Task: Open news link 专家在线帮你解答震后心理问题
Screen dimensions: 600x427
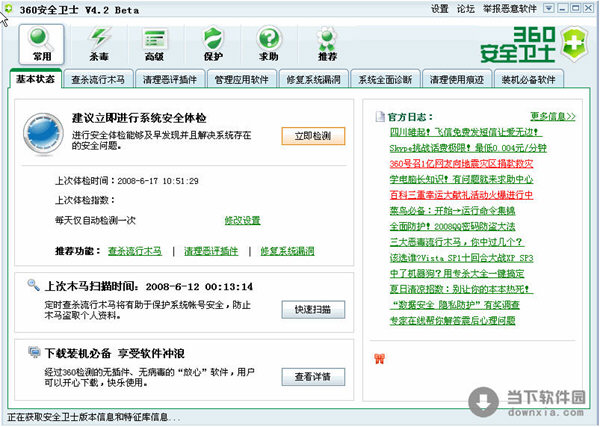Action: point(452,320)
